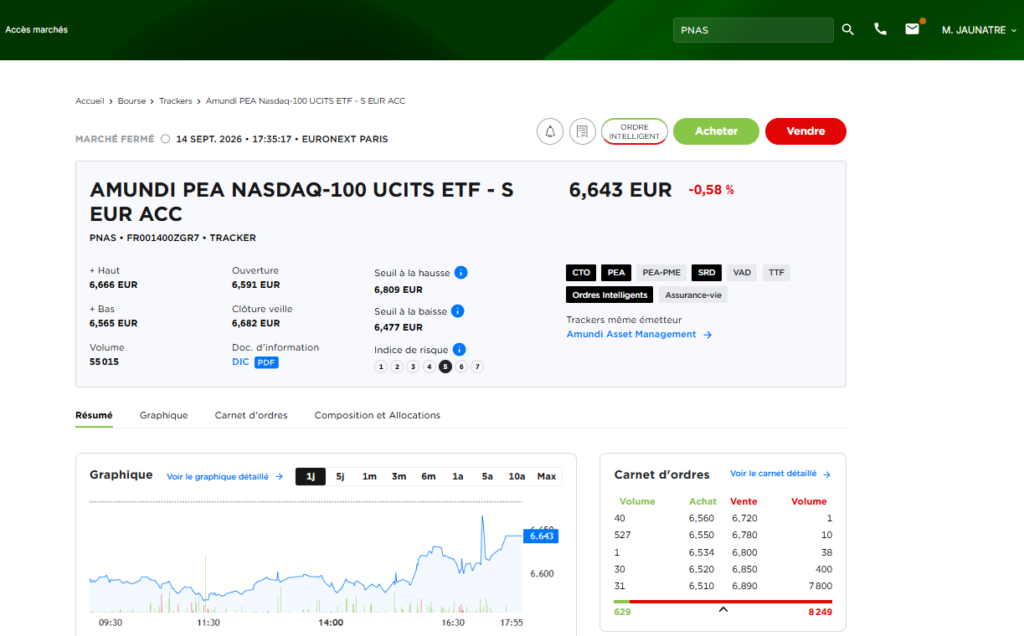The width and height of the screenshot is (1024, 636).
Task: Click the Acheter button
Action: pos(716,131)
